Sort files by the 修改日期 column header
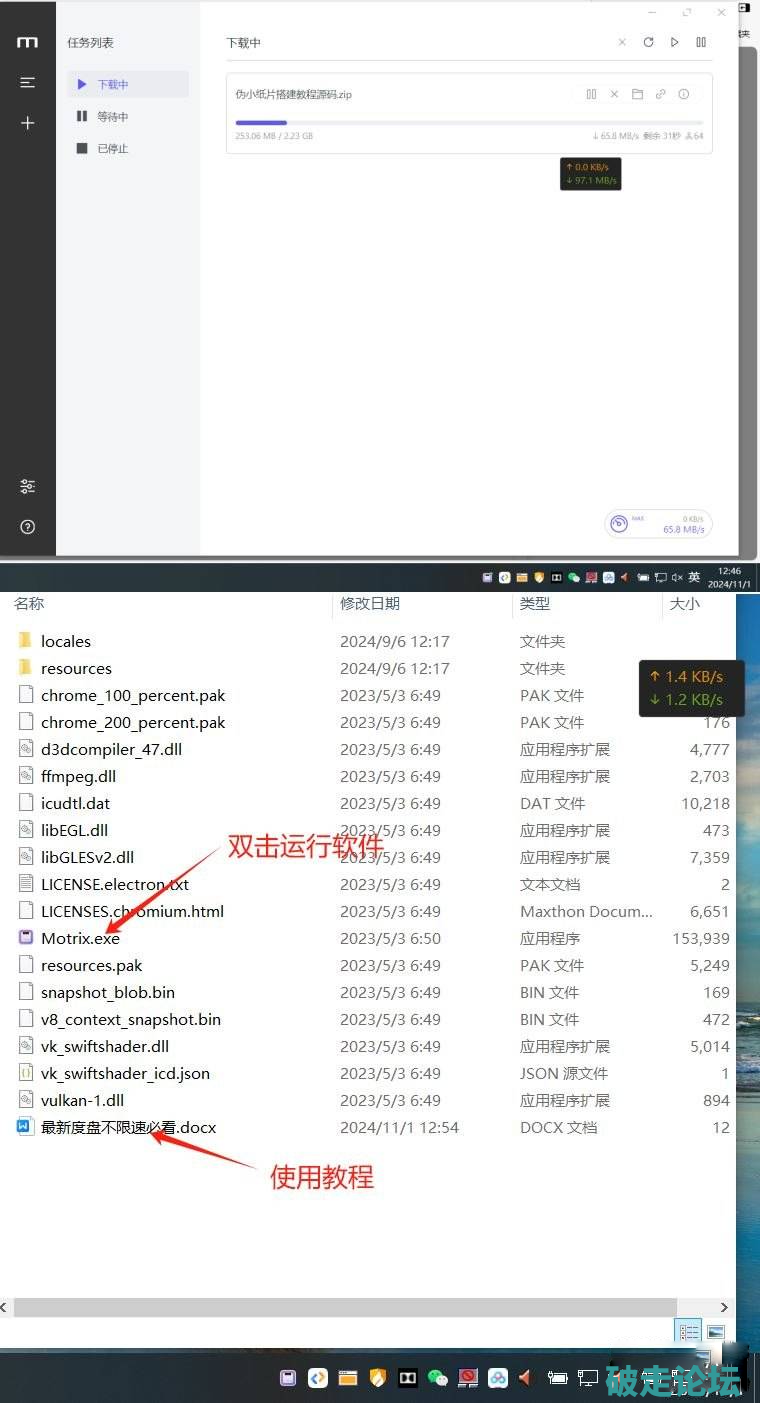Image resolution: width=760 pixels, height=1403 pixels. pos(370,603)
